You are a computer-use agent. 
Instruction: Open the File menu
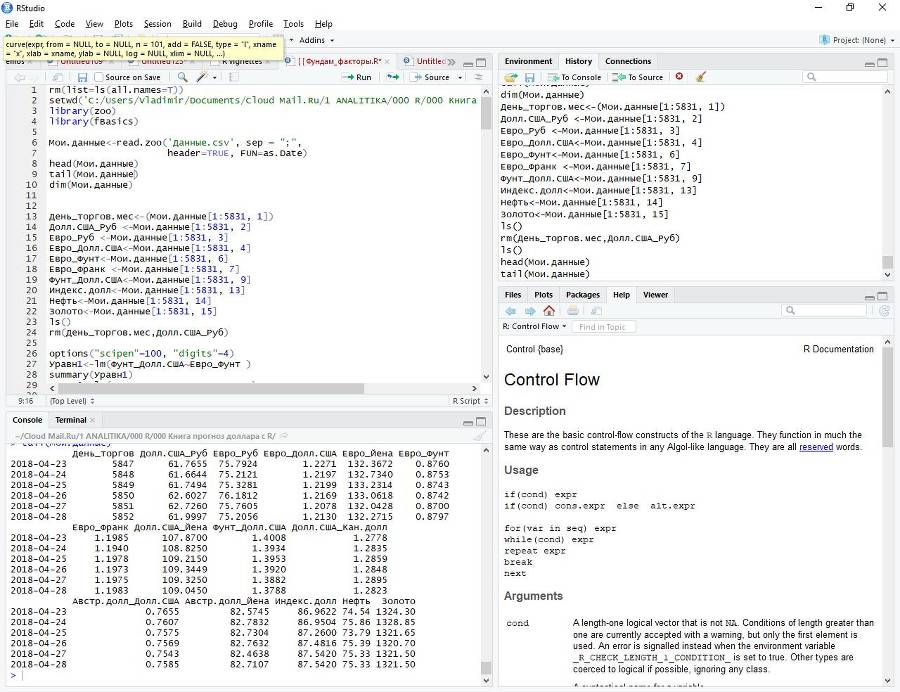click(11, 24)
